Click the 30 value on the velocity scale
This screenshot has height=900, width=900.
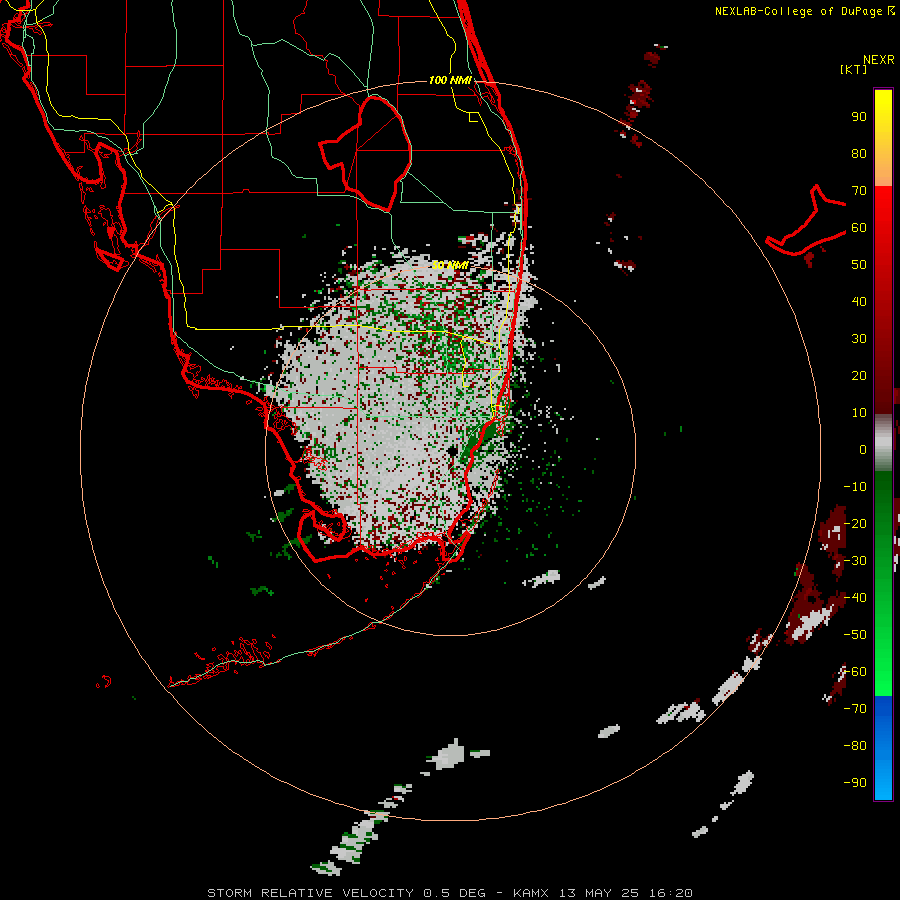pos(859,339)
